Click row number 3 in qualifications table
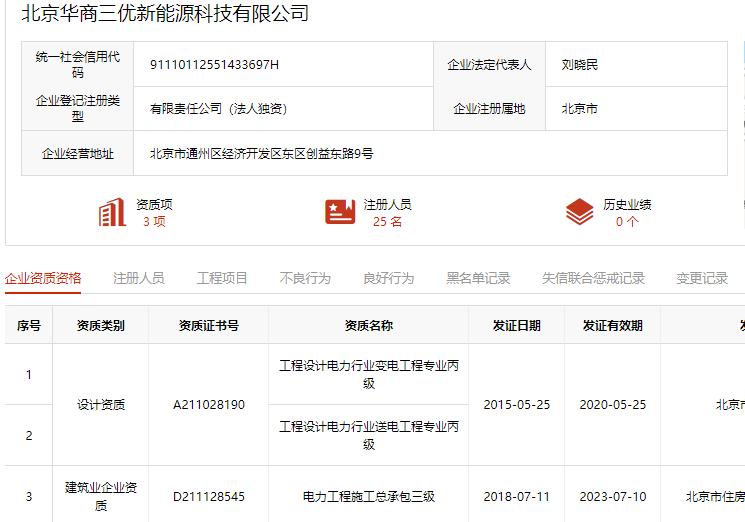The height and width of the screenshot is (522, 745). (29, 497)
